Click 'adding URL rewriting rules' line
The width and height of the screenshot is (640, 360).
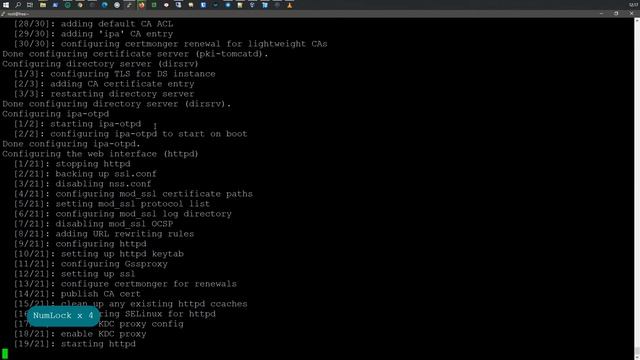click(104, 234)
